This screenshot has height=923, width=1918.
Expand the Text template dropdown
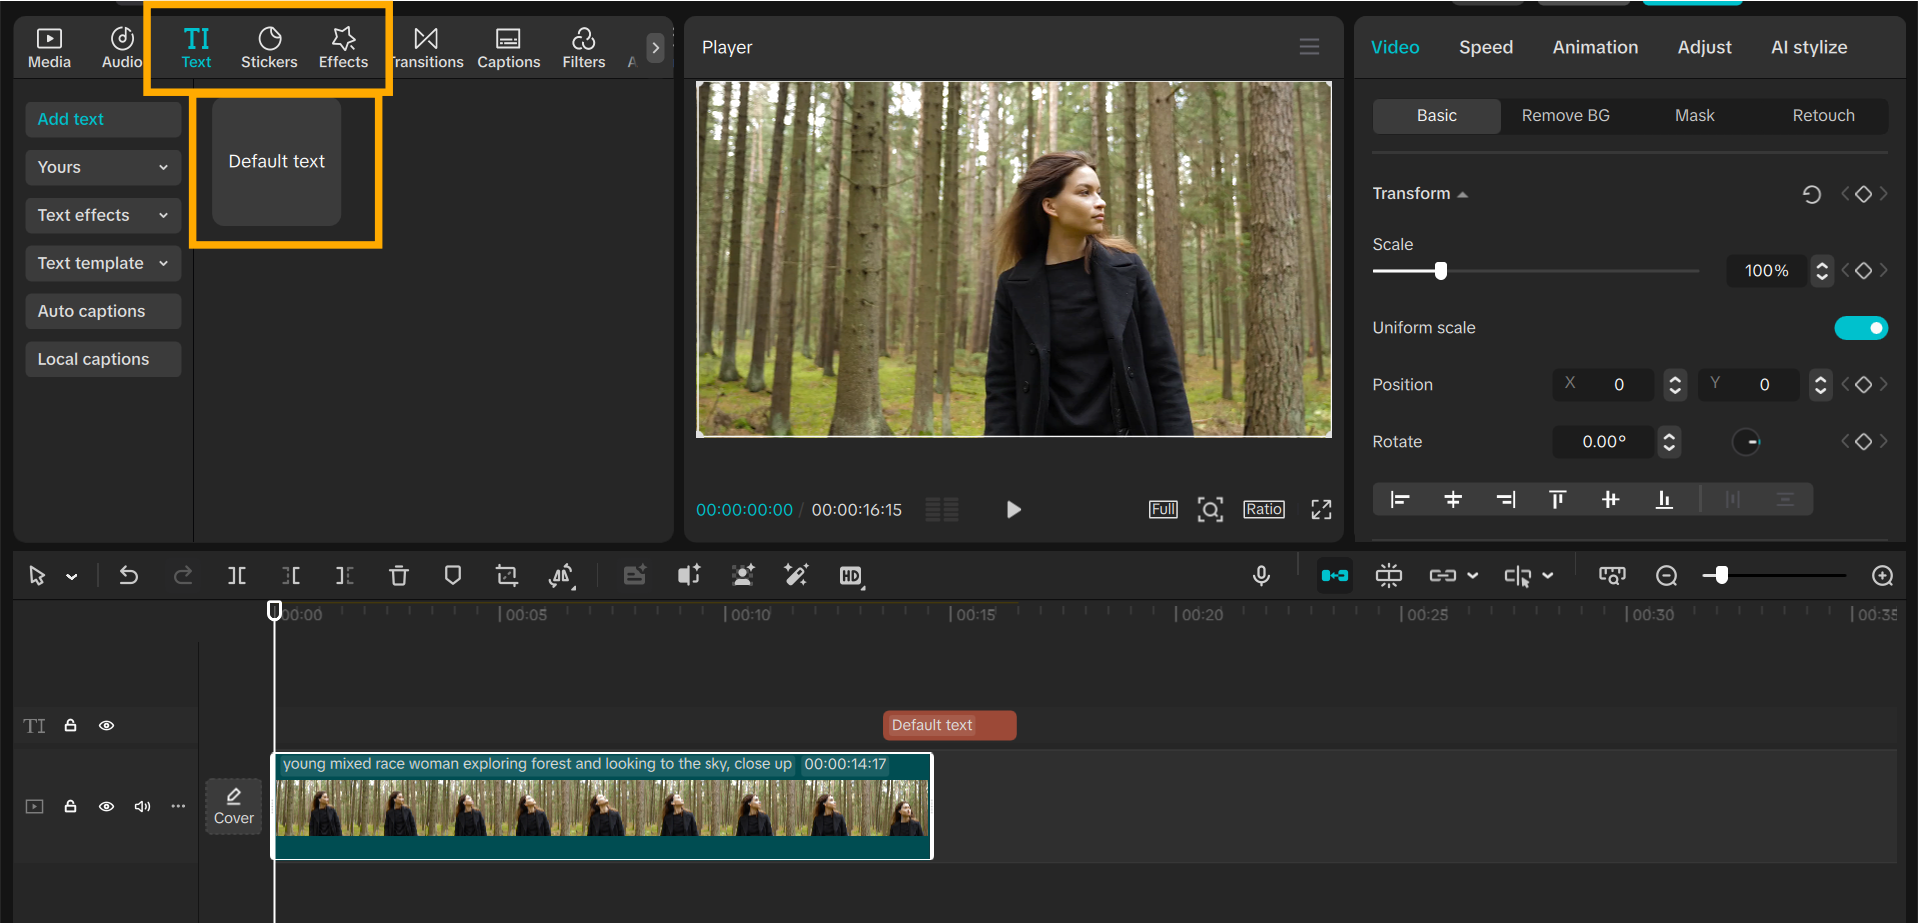pyautogui.click(x=102, y=263)
